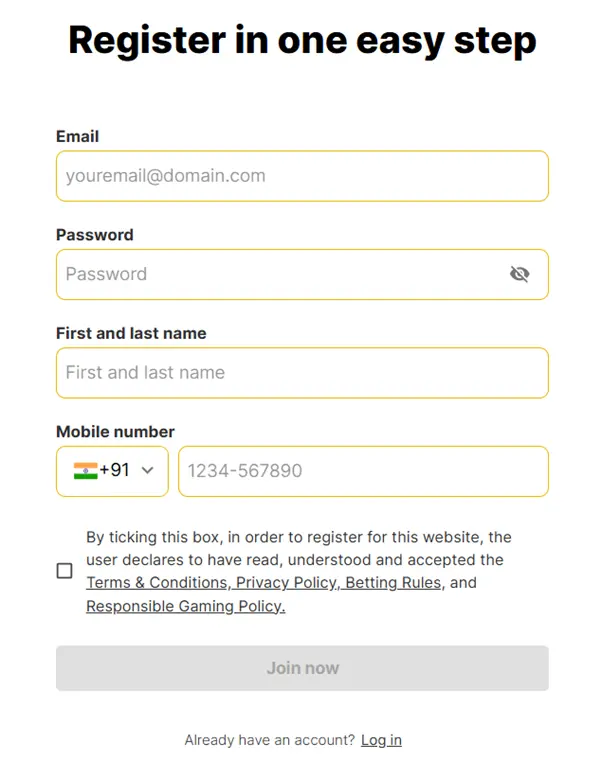
Task: Open the Privacy Policy link
Action: pos(286,582)
